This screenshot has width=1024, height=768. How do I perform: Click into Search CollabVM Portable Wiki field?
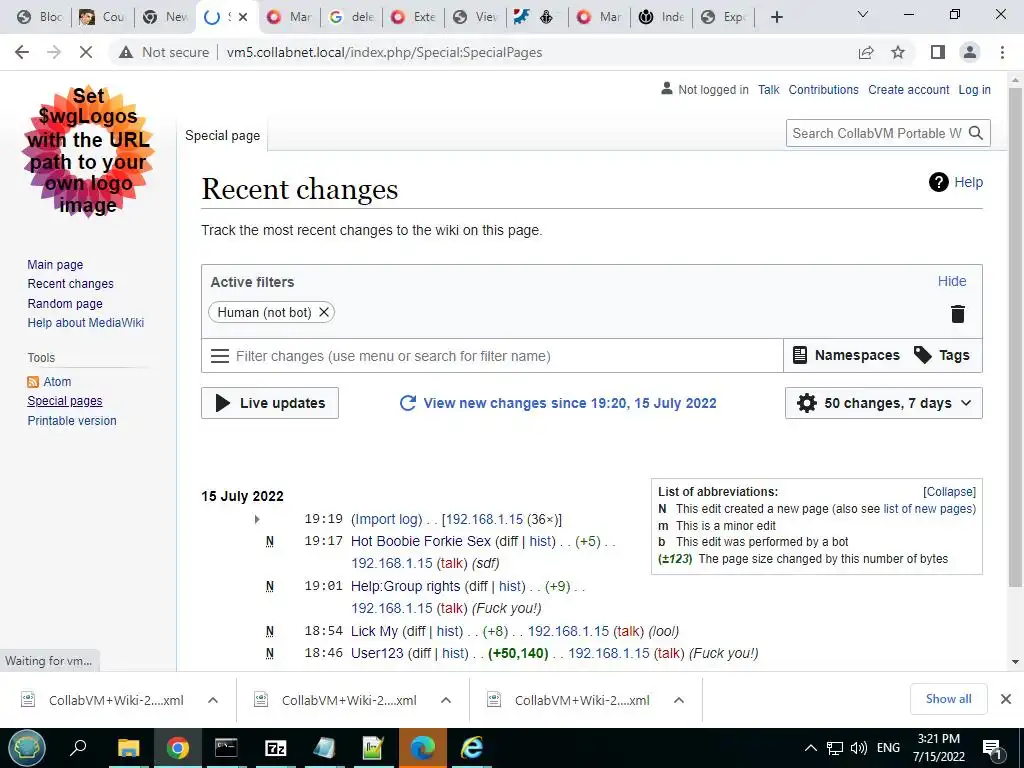(875, 133)
